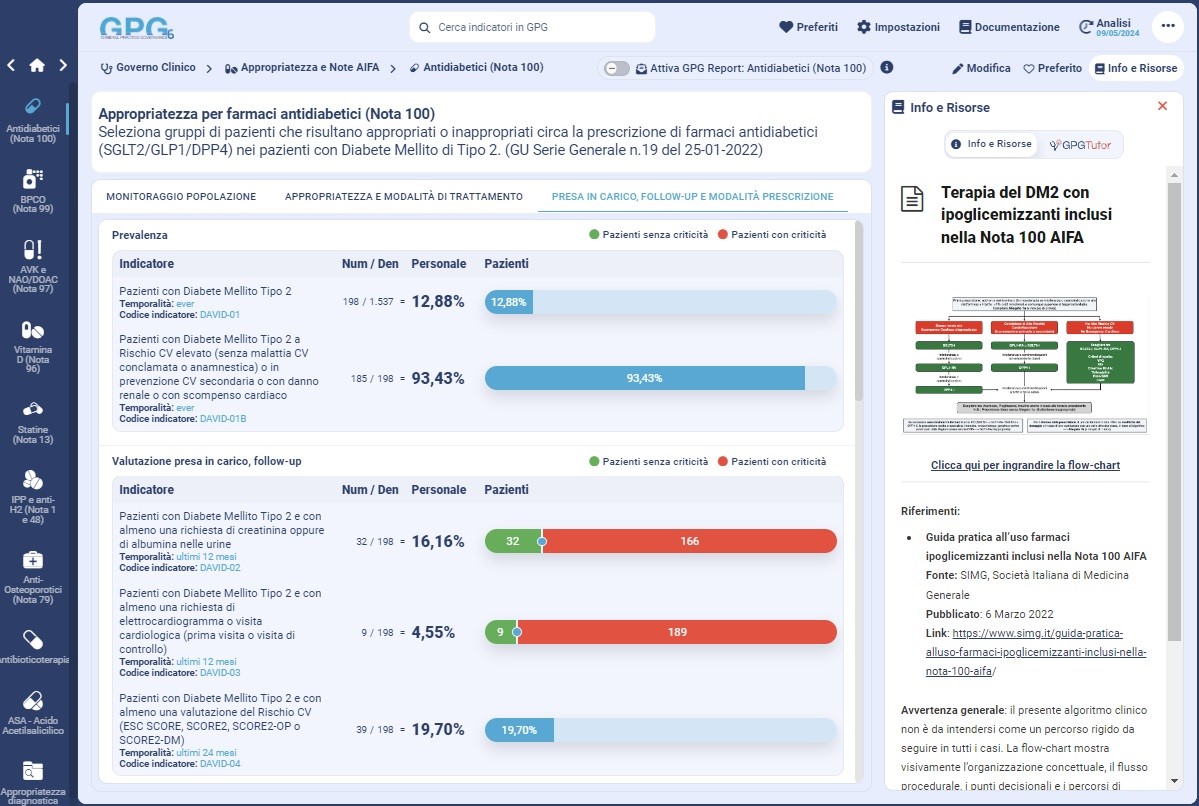This screenshot has width=1199, height=806.
Task: Expand next sidebar modules with right chevron
Action: click(x=63, y=66)
